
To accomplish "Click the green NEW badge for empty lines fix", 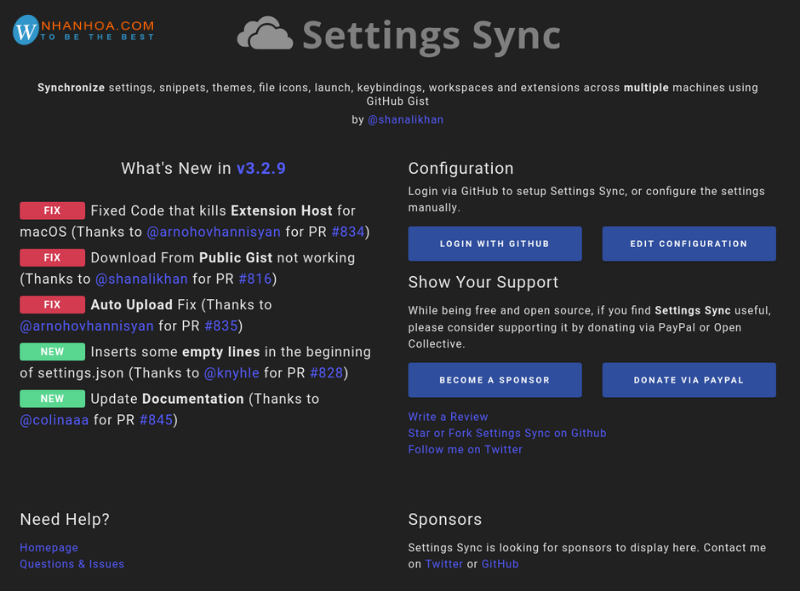I will (52, 351).
